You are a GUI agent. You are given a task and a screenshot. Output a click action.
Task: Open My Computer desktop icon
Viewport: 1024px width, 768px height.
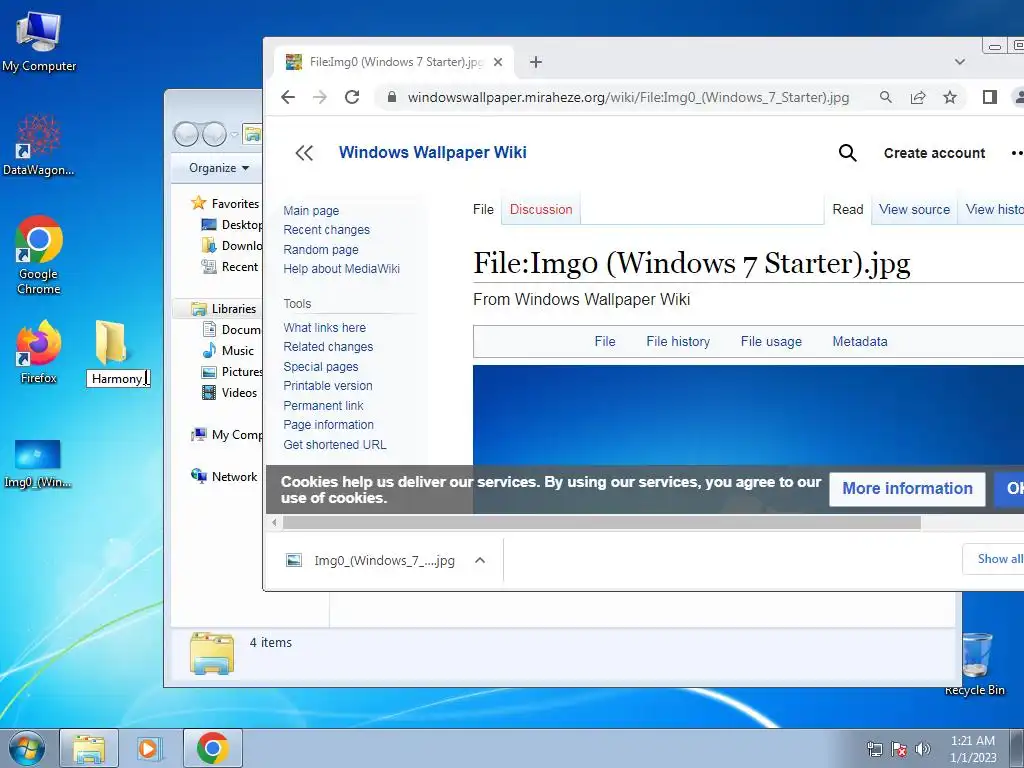[39, 42]
